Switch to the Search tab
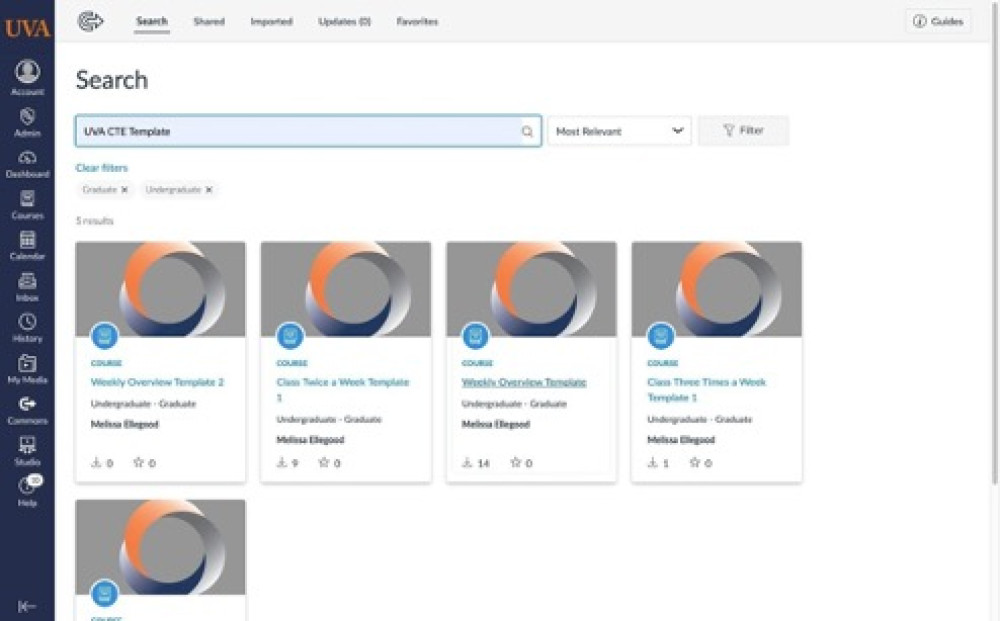The height and width of the screenshot is (621, 1000). [x=152, y=21]
